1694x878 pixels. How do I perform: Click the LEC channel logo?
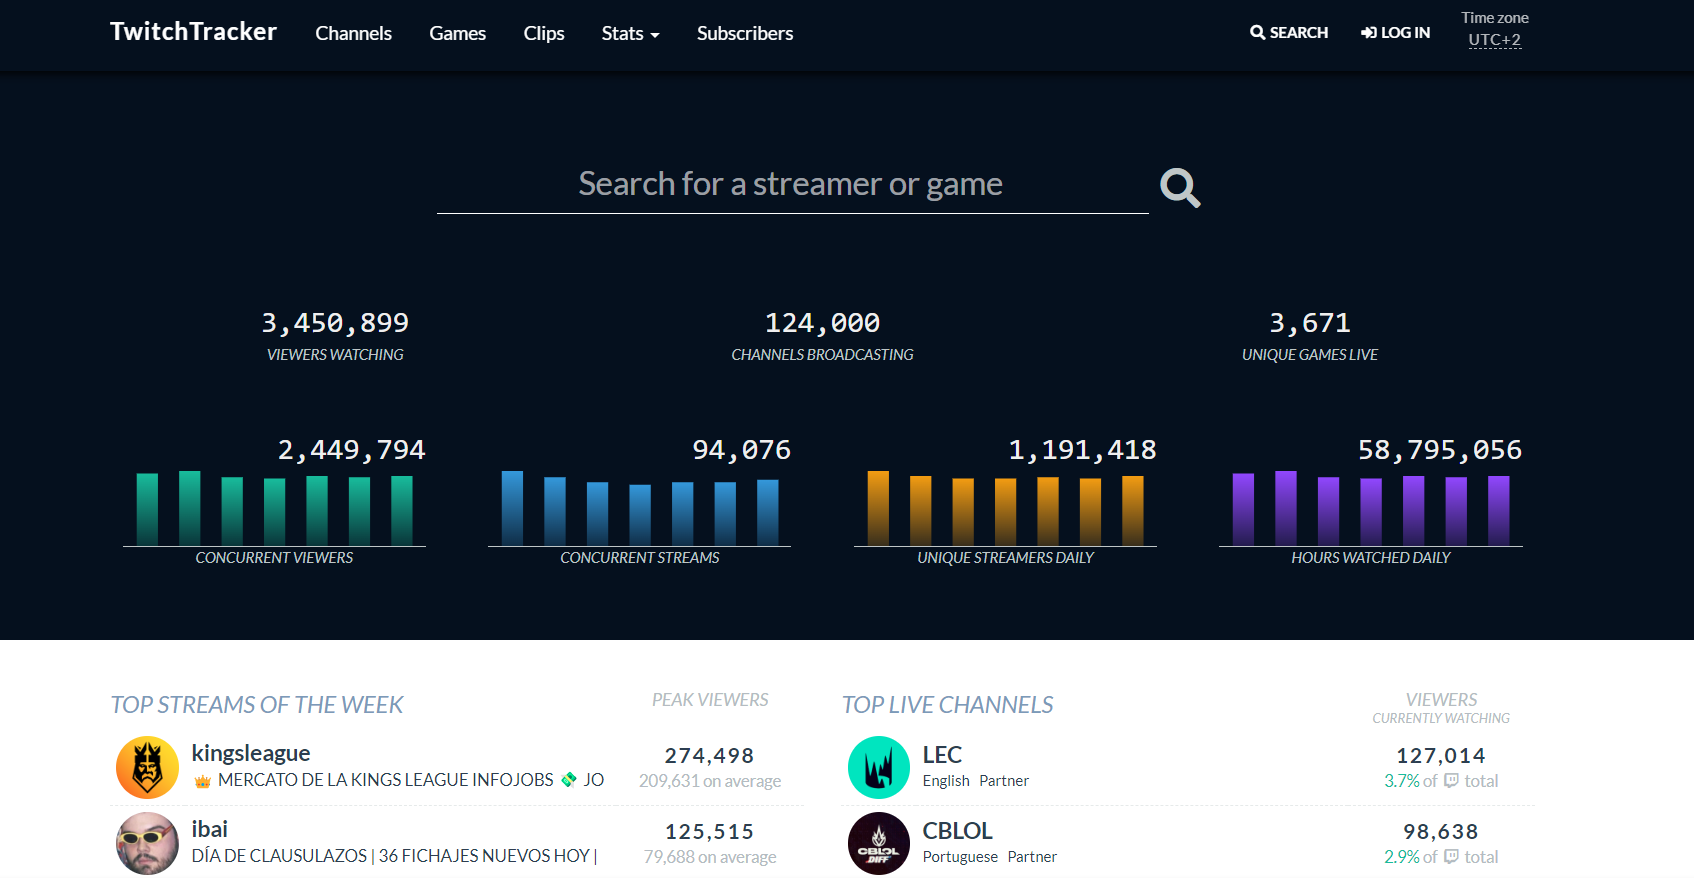879,767
